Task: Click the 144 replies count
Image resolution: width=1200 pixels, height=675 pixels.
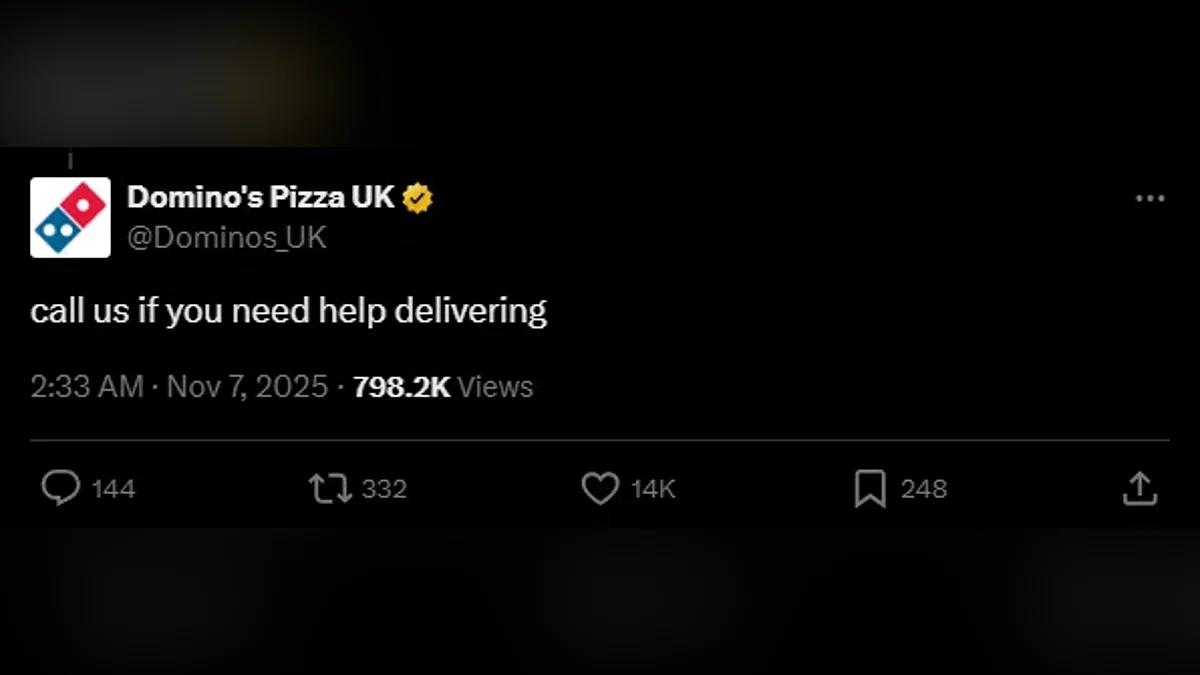Action: click(x=114, y=489)
